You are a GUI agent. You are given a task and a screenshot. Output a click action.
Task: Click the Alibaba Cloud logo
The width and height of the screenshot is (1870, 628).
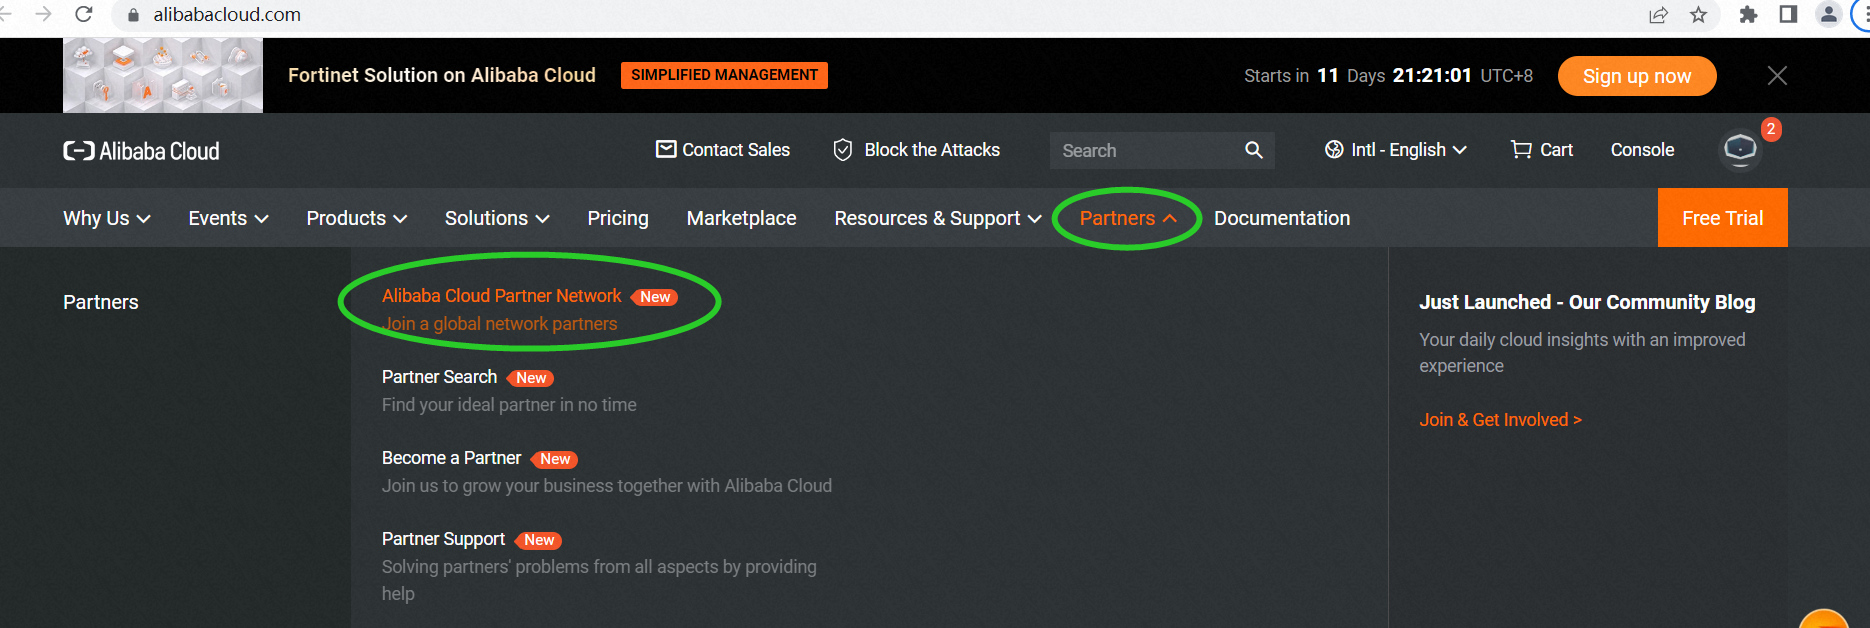[x=141, y=151]
